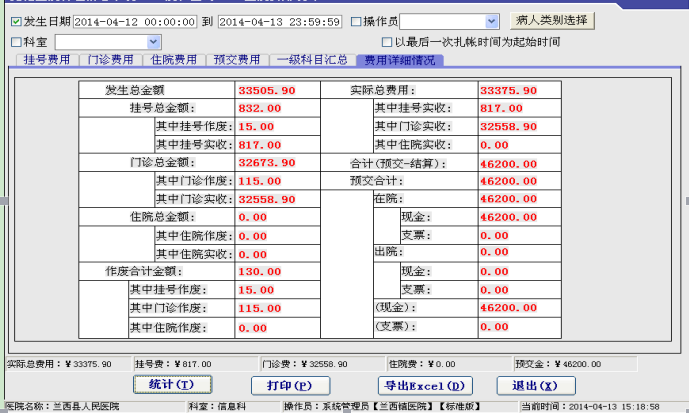Click the 发生总金额 value 33505.90
689x413 pixels.
pyautogui.click(x=266, y=90)
